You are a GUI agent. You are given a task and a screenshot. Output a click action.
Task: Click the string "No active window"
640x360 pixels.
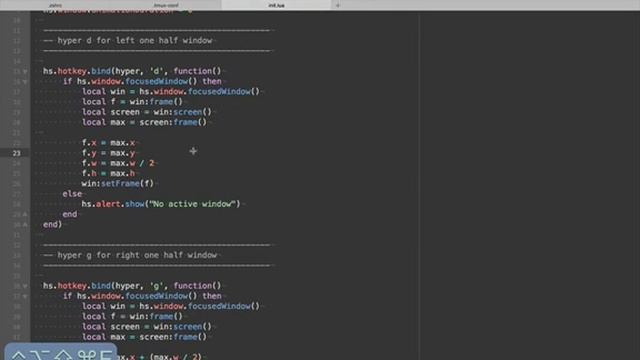pyautogui.click(x=193, y=204)
